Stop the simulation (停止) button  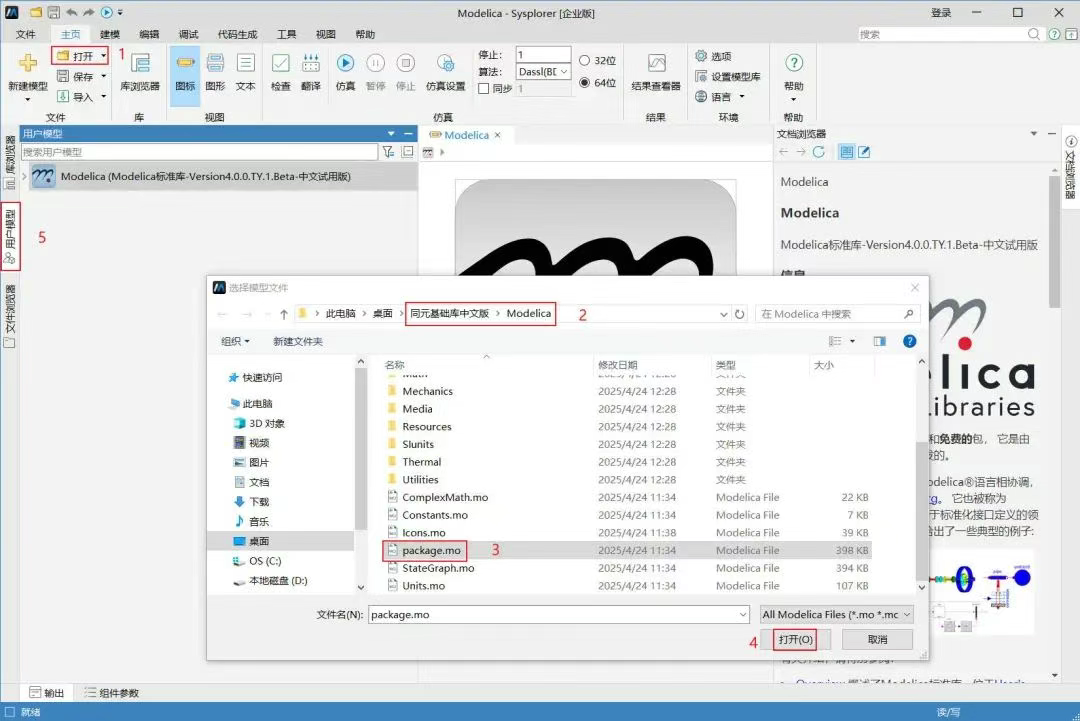[406, 63]
